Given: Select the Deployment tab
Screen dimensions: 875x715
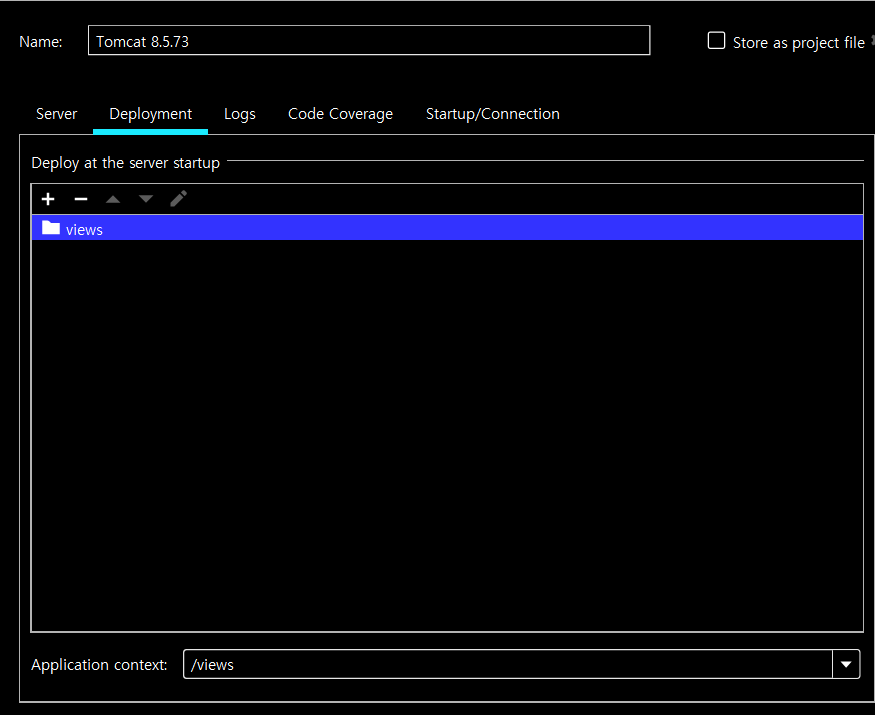Looking at the screenshot, I should [151, 114].
